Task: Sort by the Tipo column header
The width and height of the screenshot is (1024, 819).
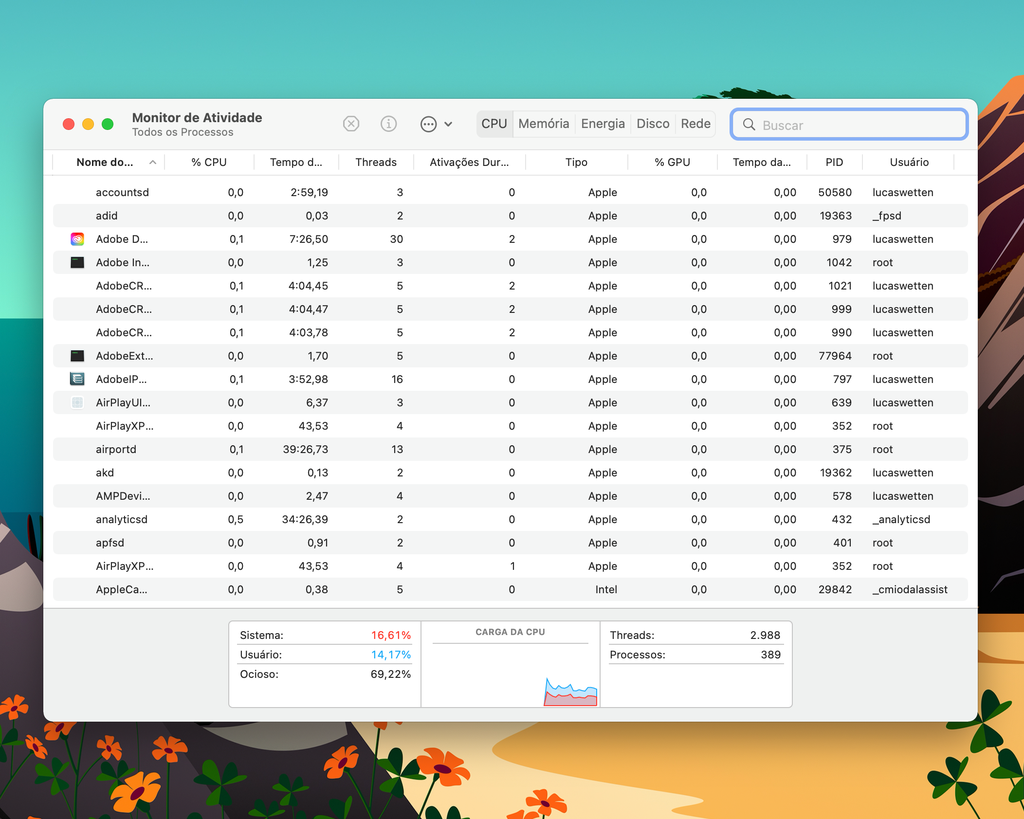Action: 576,162
